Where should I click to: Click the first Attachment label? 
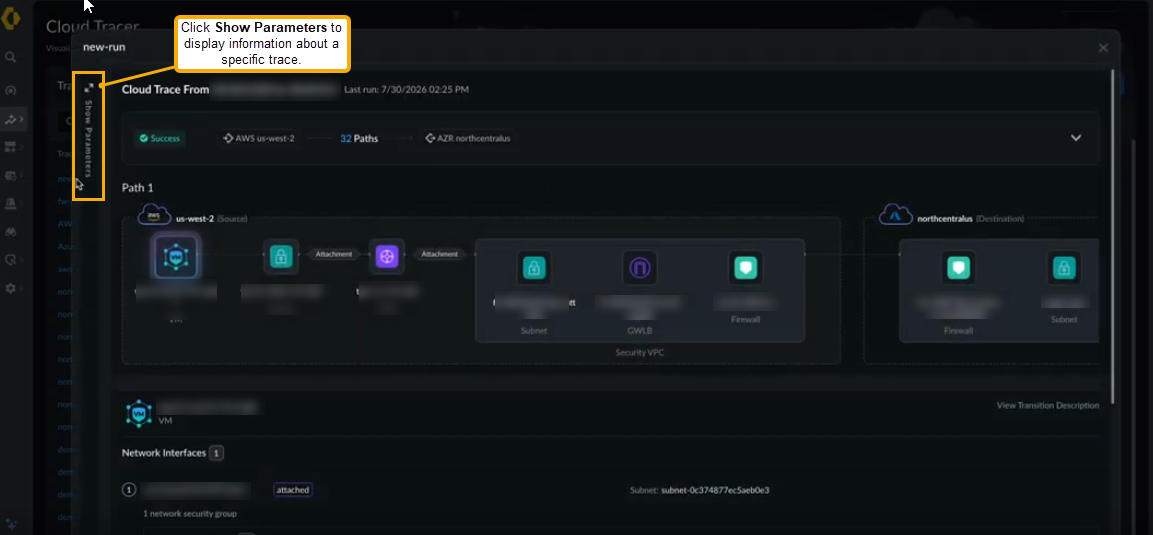pos(333,254)
